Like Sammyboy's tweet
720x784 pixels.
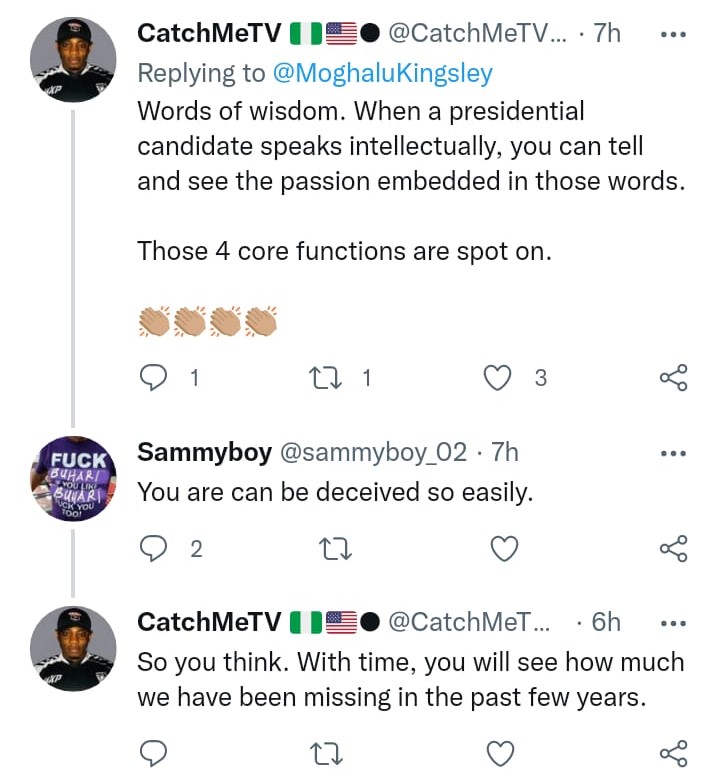coord(506,548)
